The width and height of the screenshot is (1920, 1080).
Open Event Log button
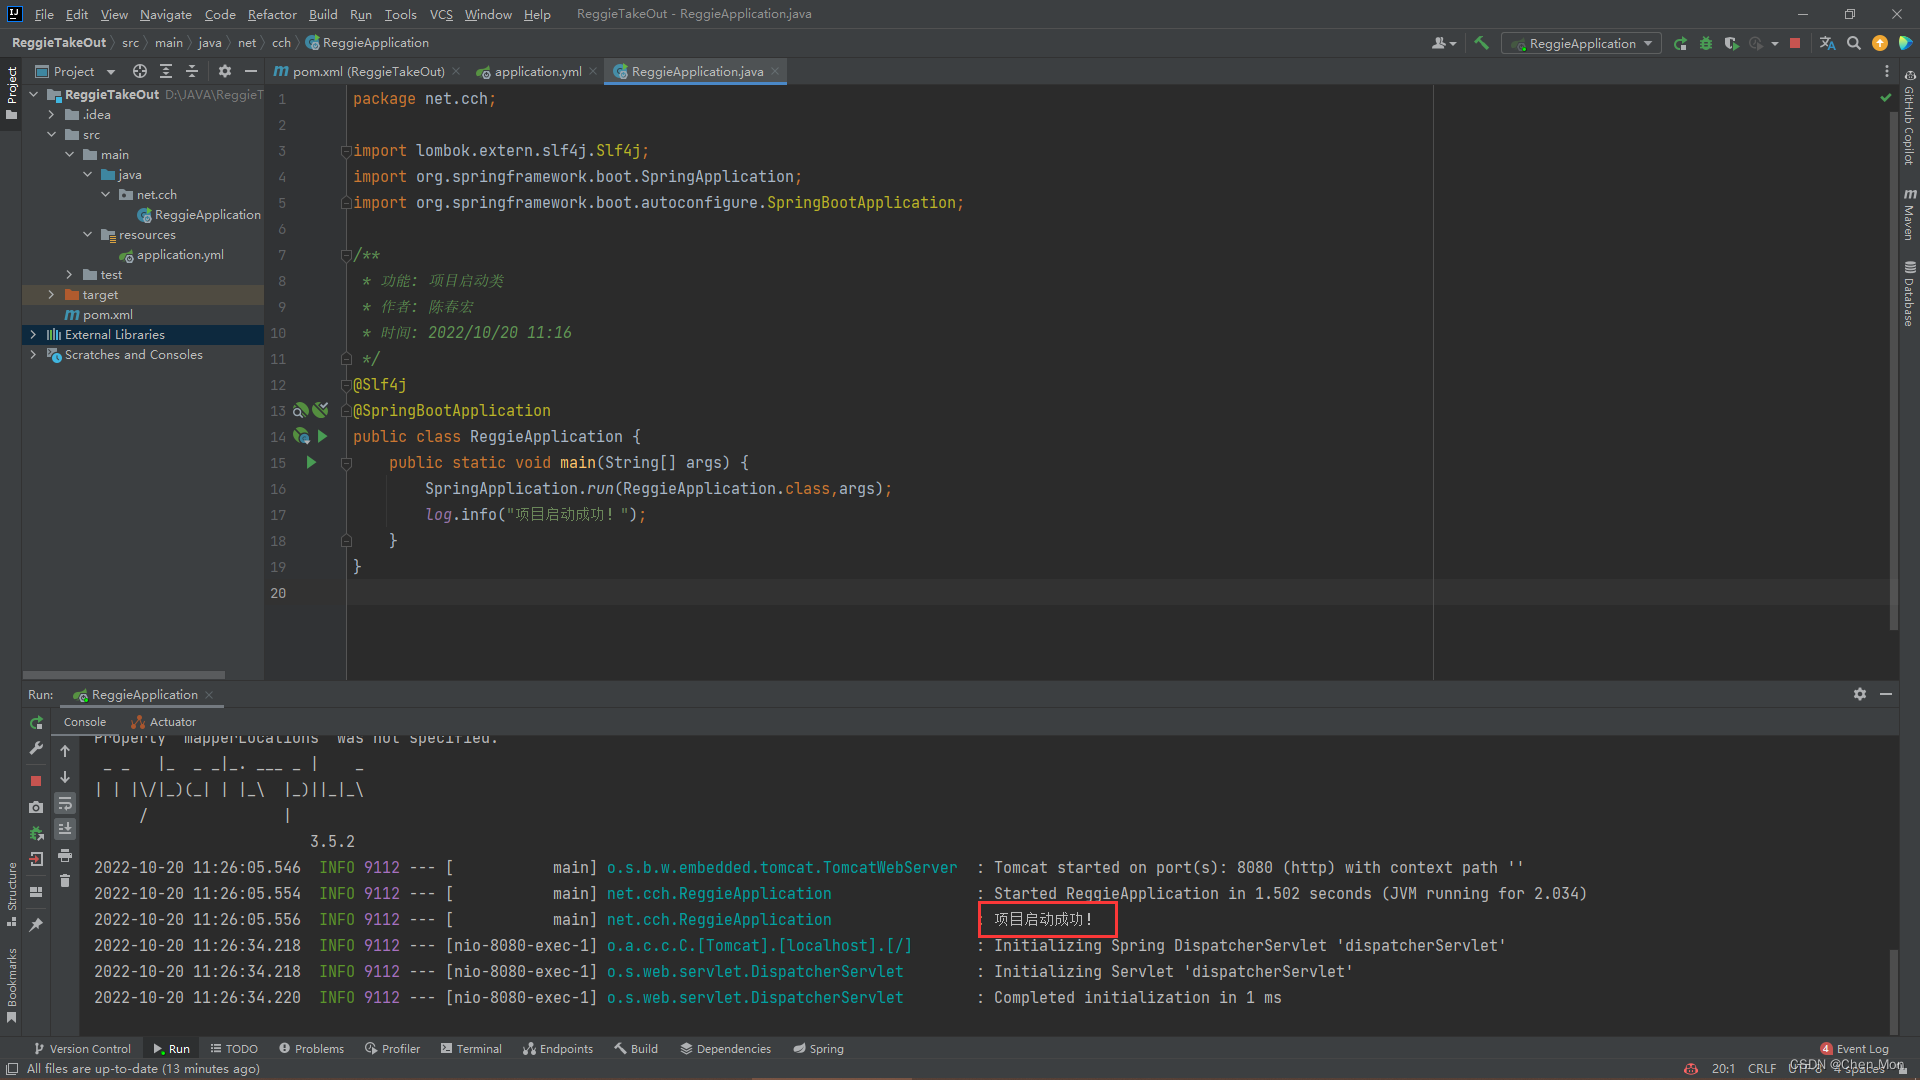pyautogui.click(x=1855, y=1049)
